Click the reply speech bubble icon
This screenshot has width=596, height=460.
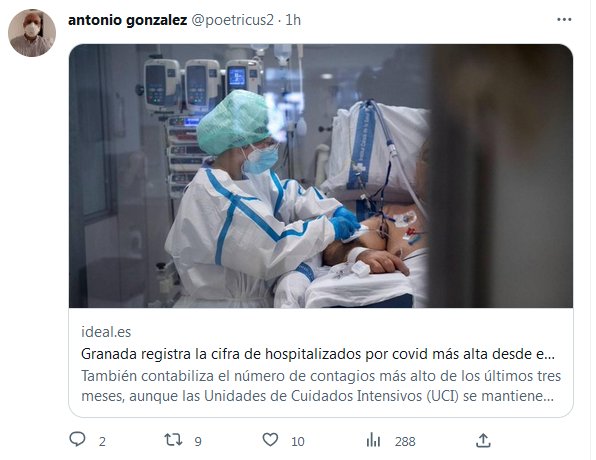pos(78,439)
